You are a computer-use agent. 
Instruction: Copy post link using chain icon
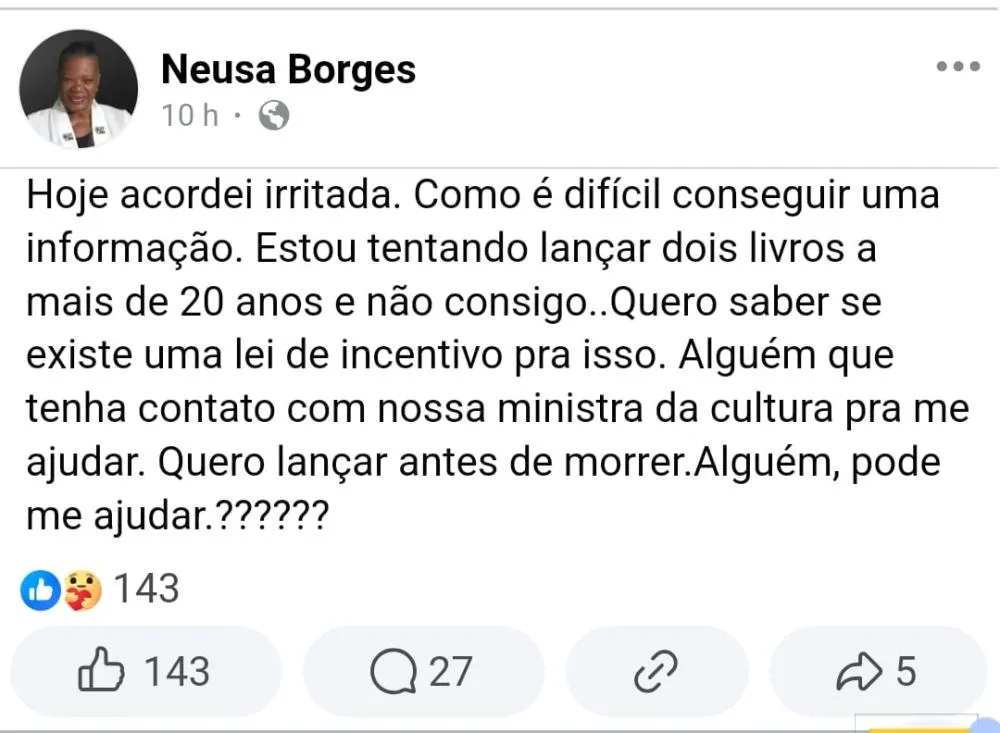coord(656,671)
